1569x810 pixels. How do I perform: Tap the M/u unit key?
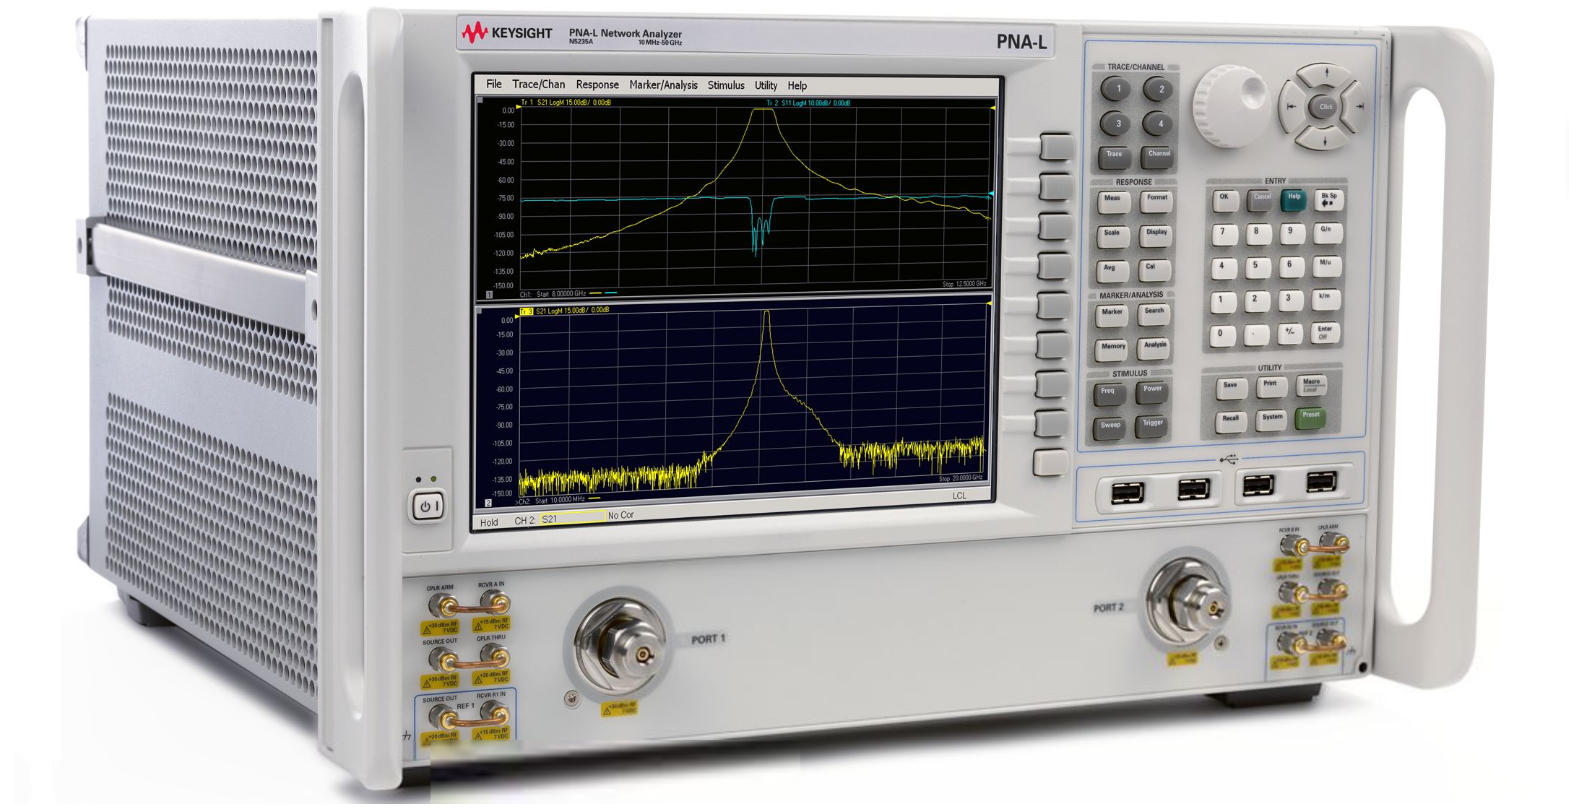click(x=1325, y=265)
